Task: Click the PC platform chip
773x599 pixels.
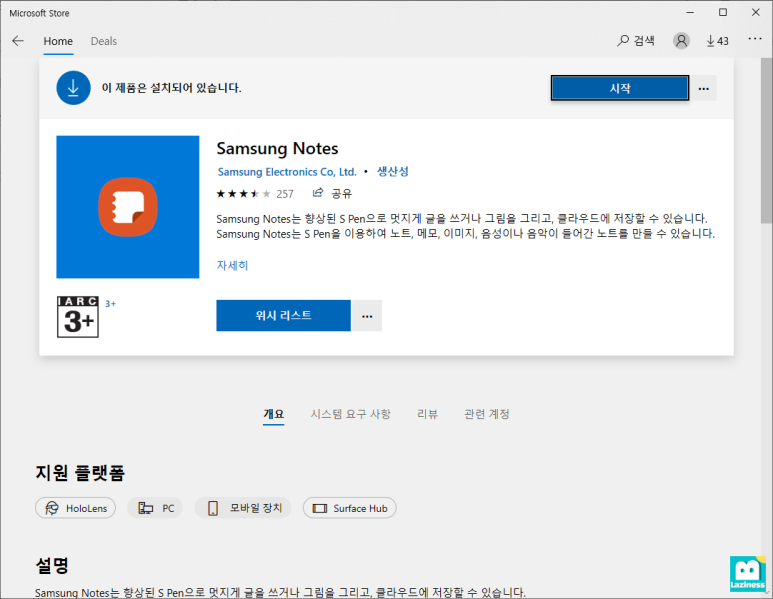Action: point(155,508)
